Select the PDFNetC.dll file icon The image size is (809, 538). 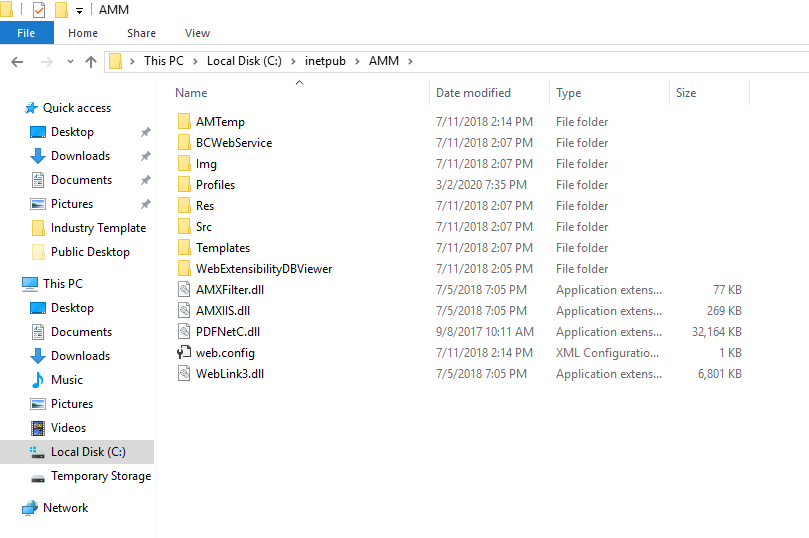[184, 332]
